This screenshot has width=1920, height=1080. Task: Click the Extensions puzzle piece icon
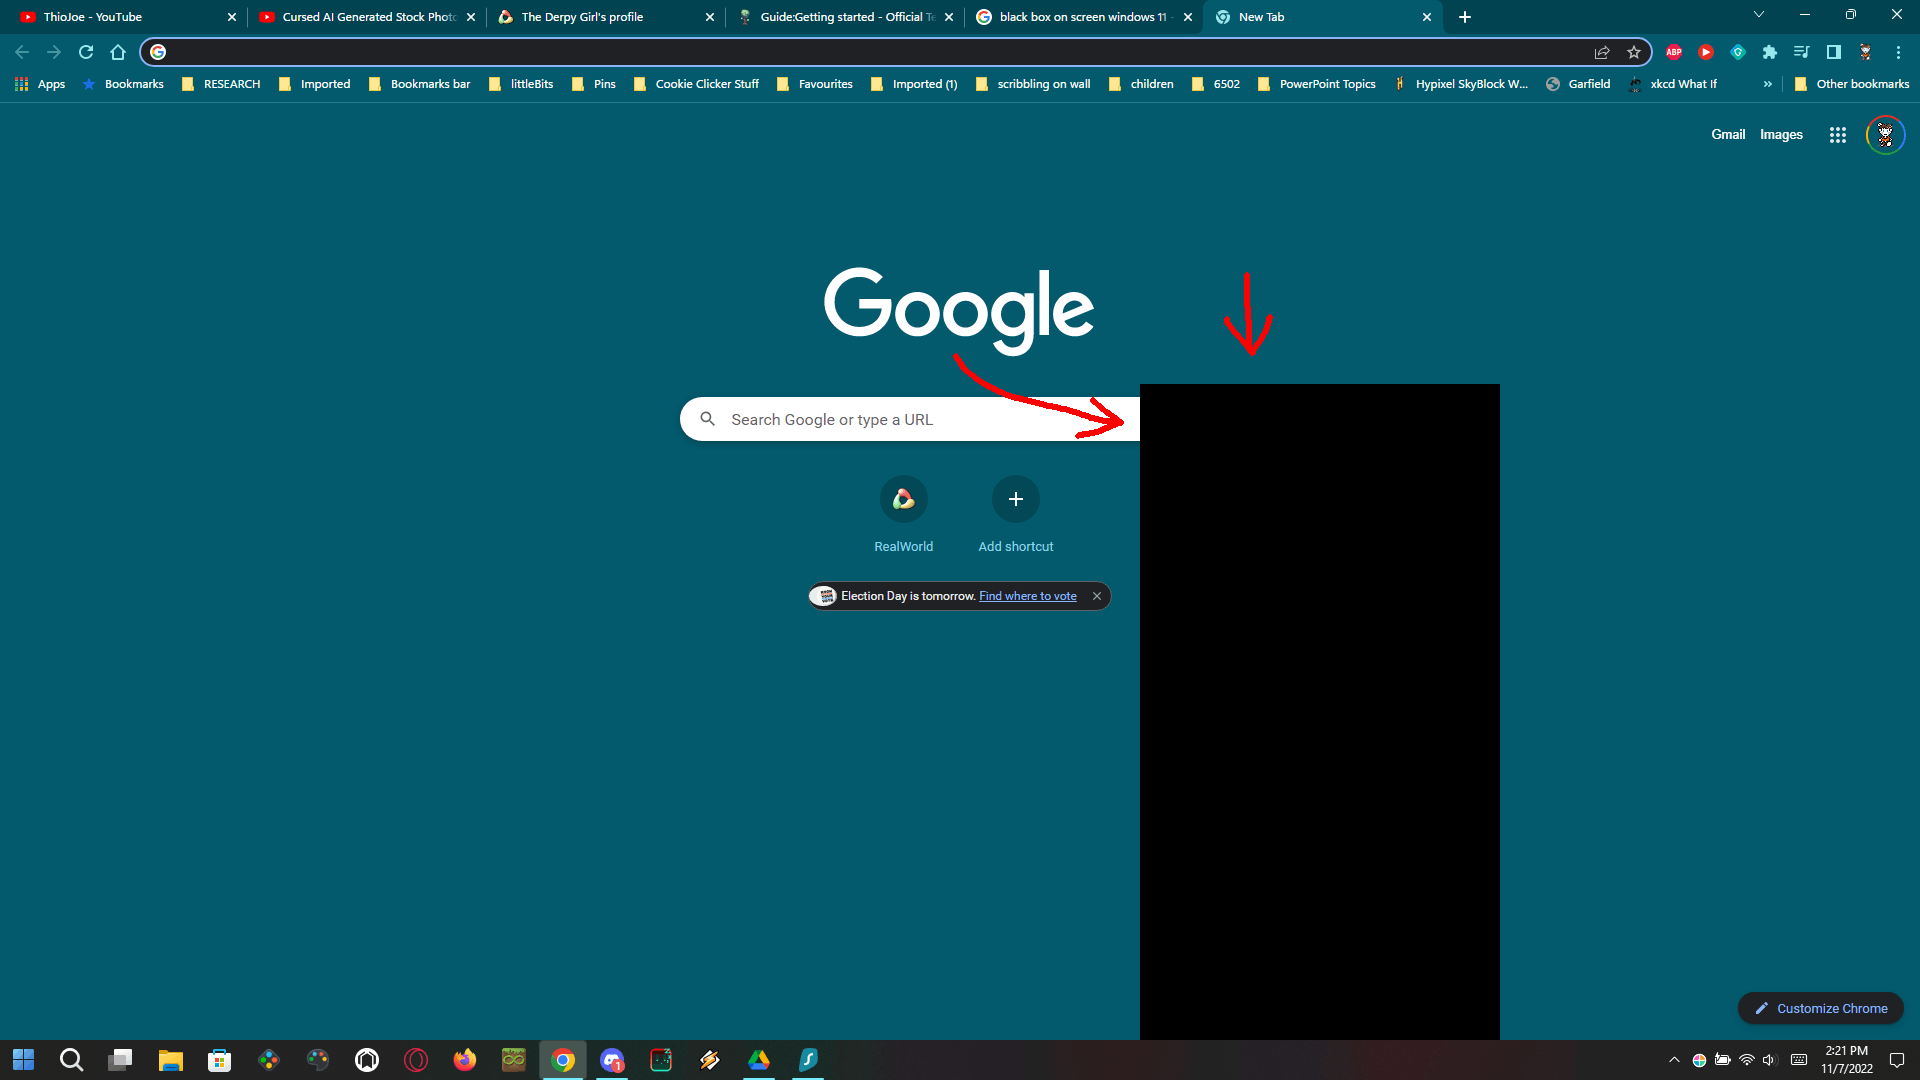click(1770, 52)
